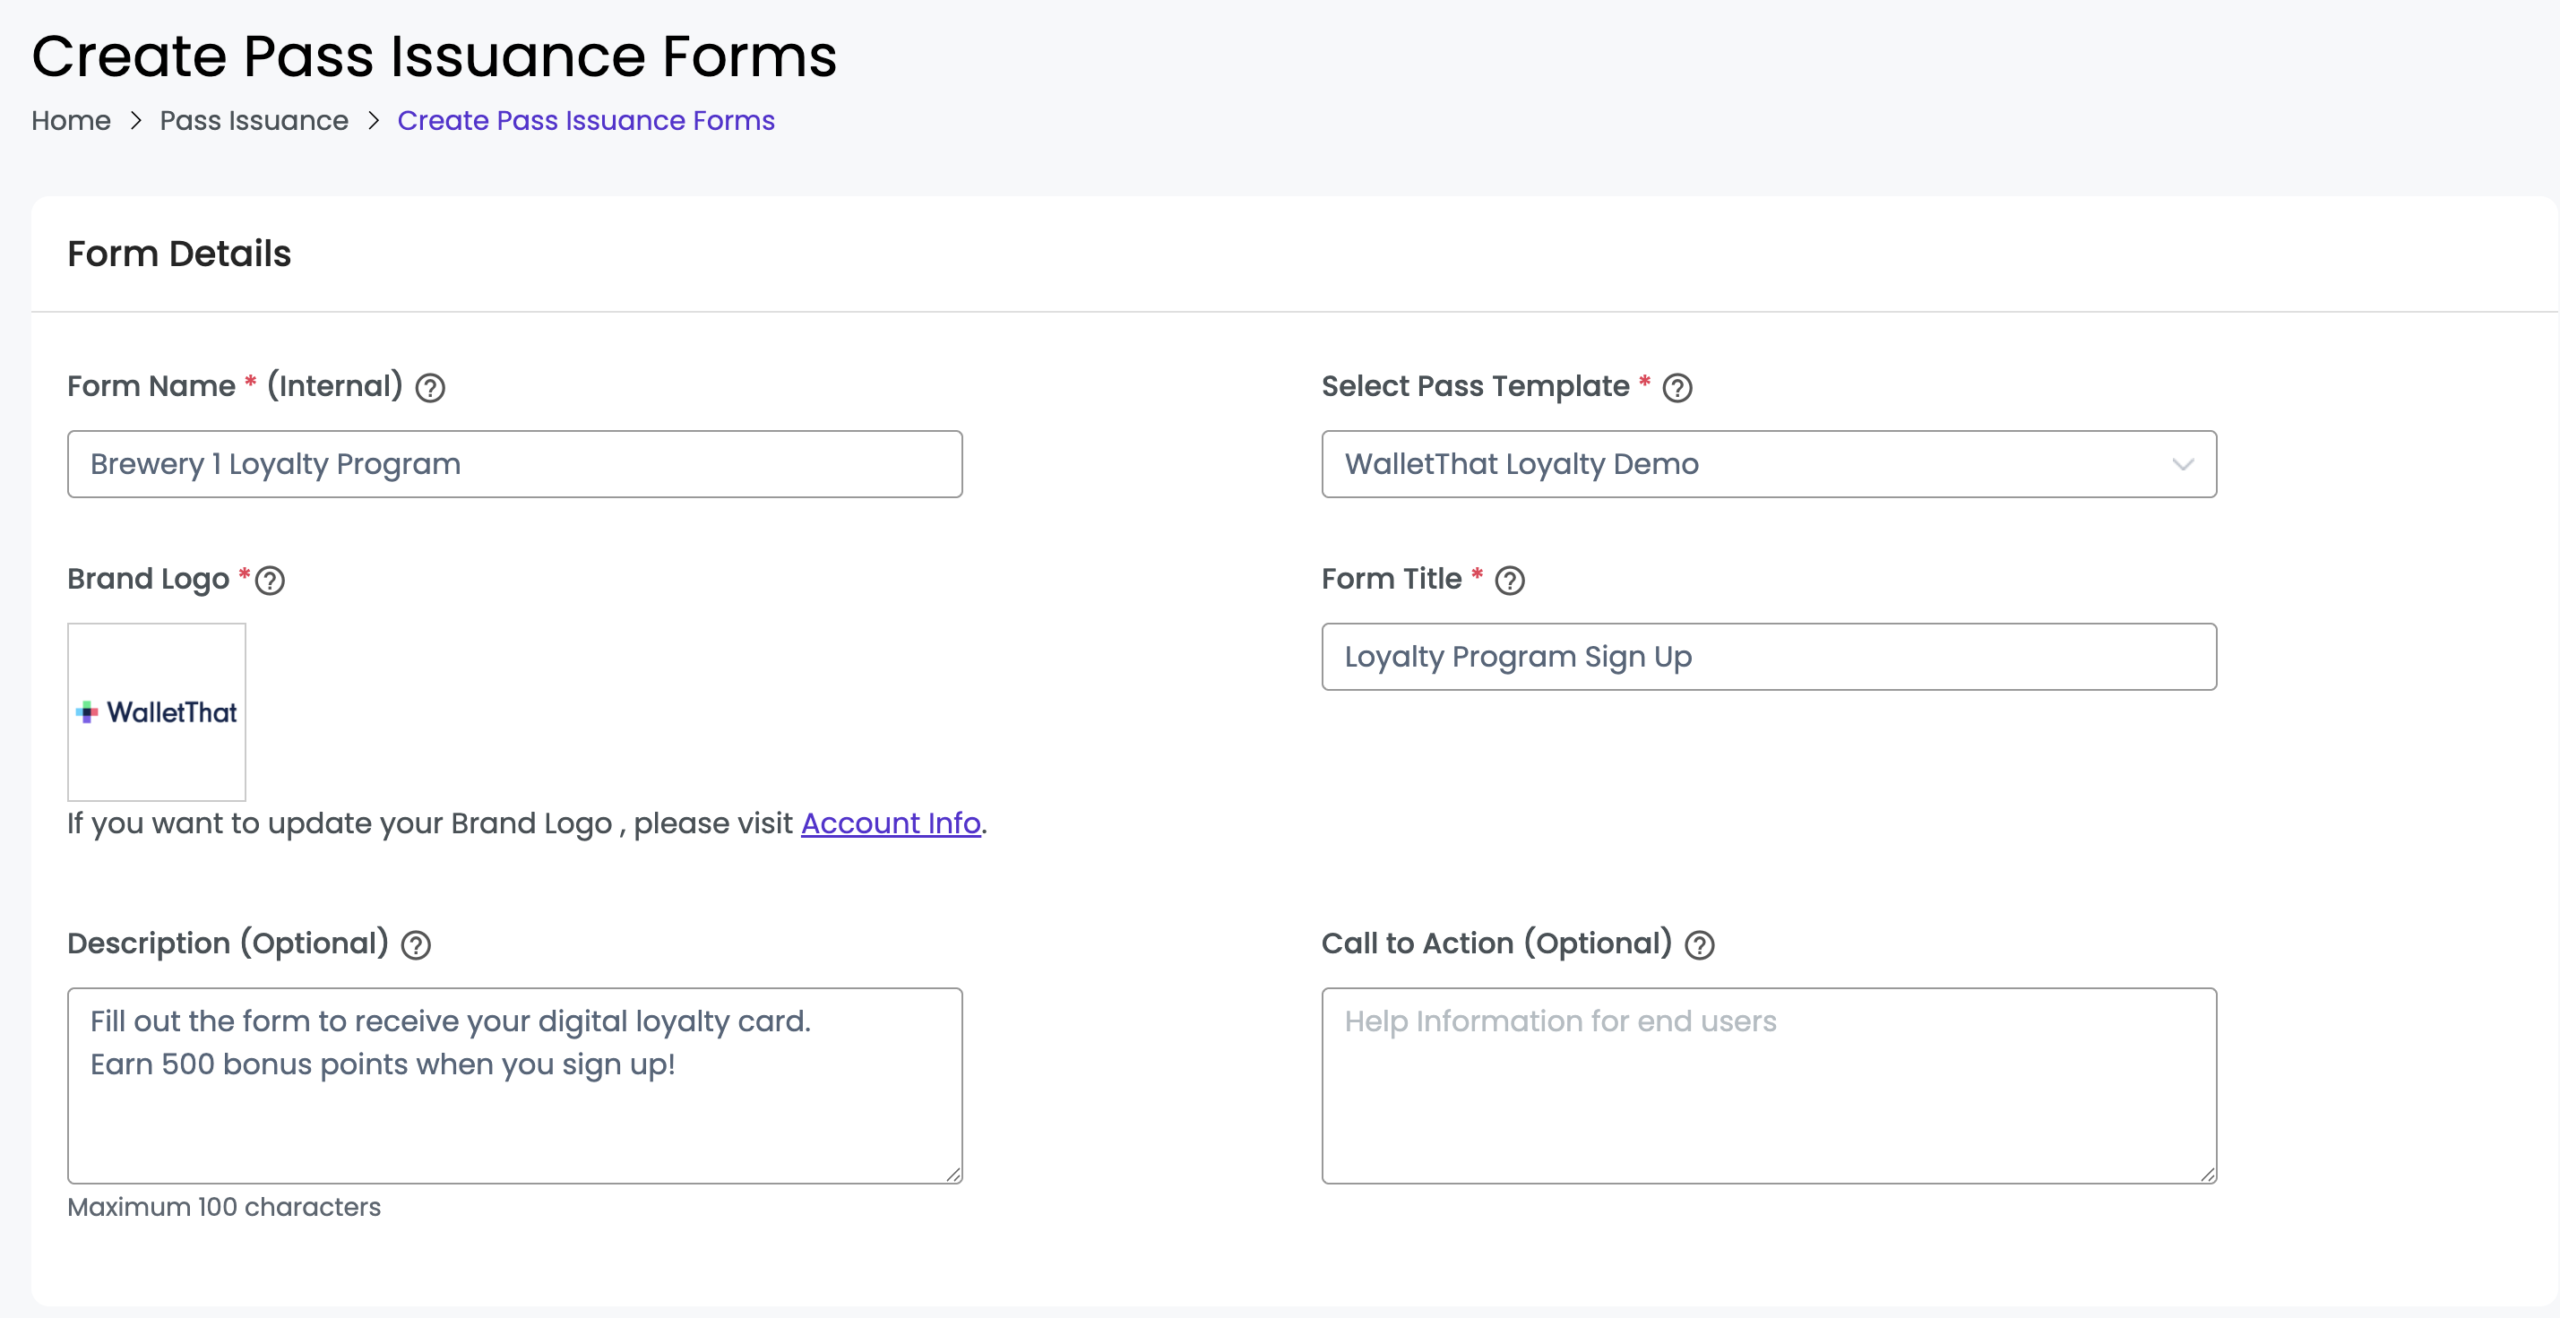
Task: Open the Select Pass Template help tooltip
Action: tap(1678, 388)
